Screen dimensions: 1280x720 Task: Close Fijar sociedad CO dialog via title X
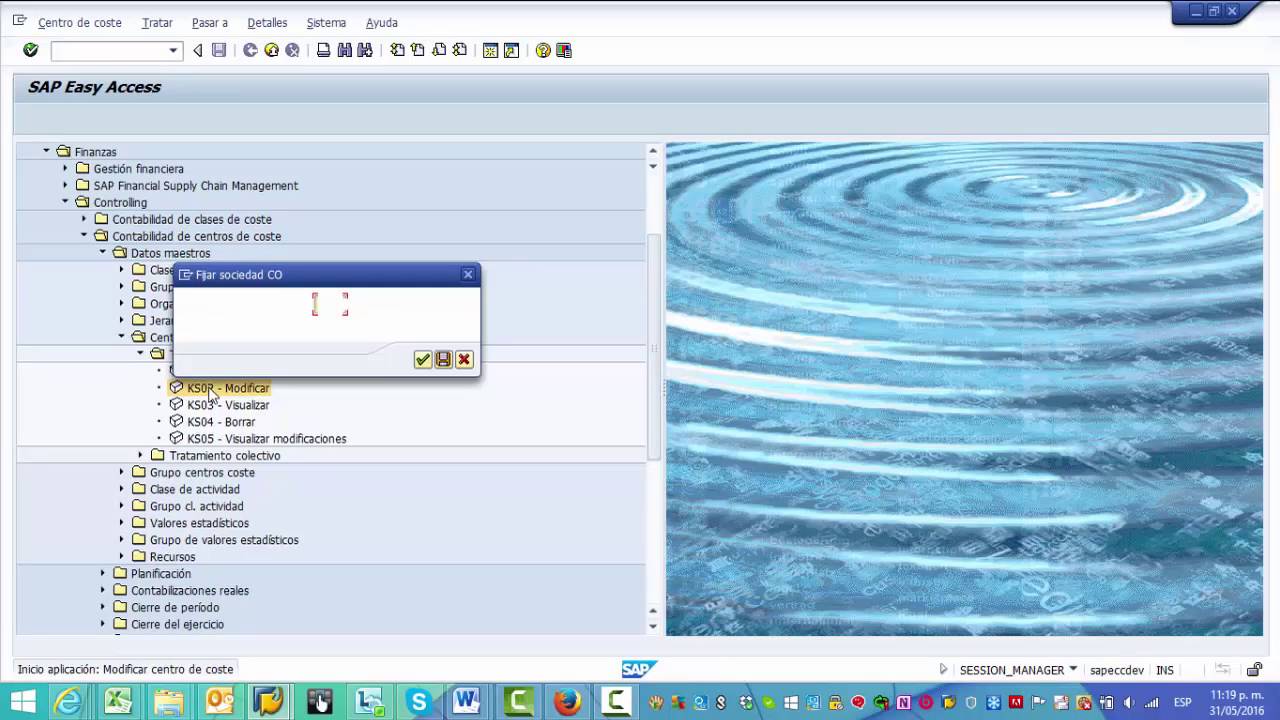click(x=468, y=274)
